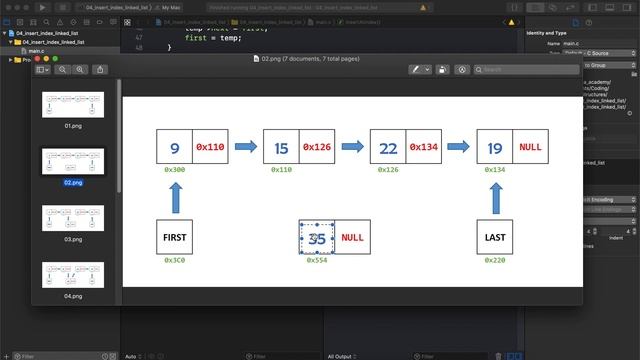Zoom out in Preview
The height and width of the screenshot is (360, 640).
62,70
